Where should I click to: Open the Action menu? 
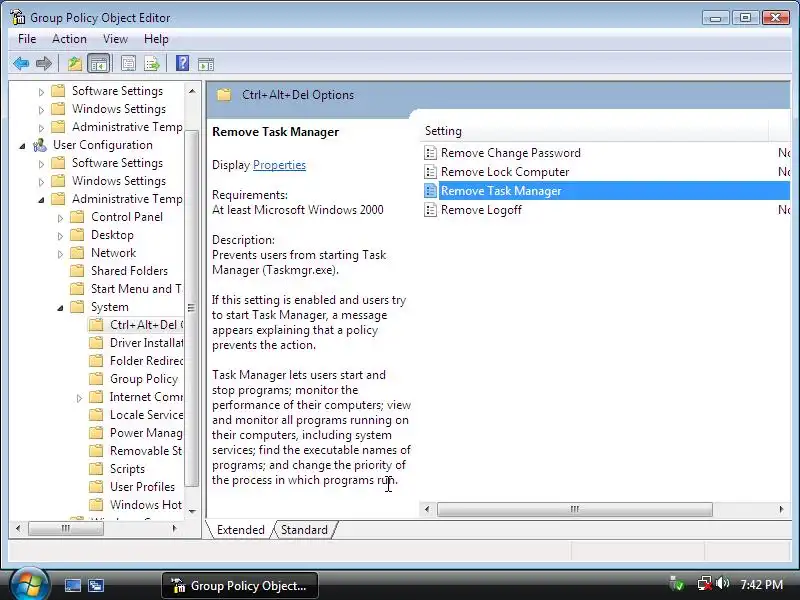(69, 39)
